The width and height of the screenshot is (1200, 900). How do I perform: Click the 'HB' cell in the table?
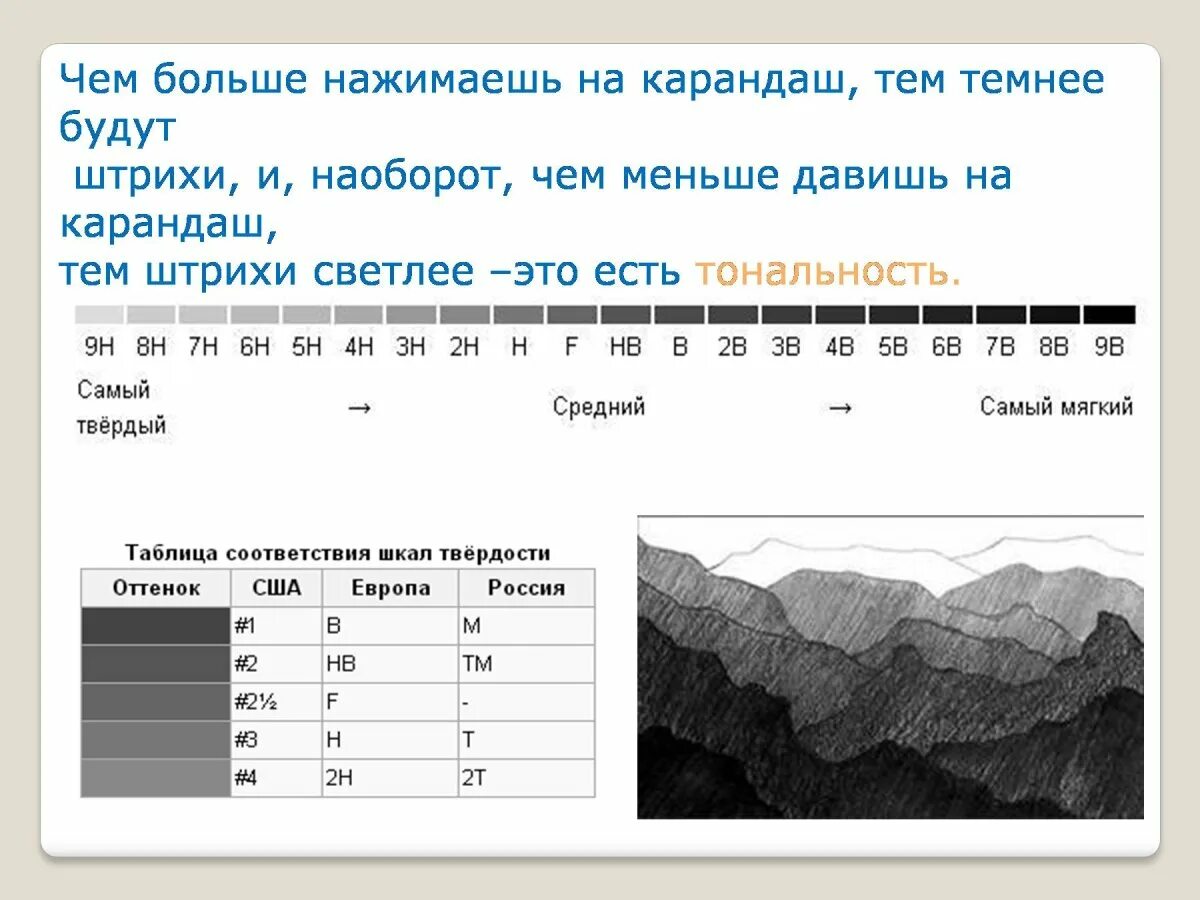(390, 664)
